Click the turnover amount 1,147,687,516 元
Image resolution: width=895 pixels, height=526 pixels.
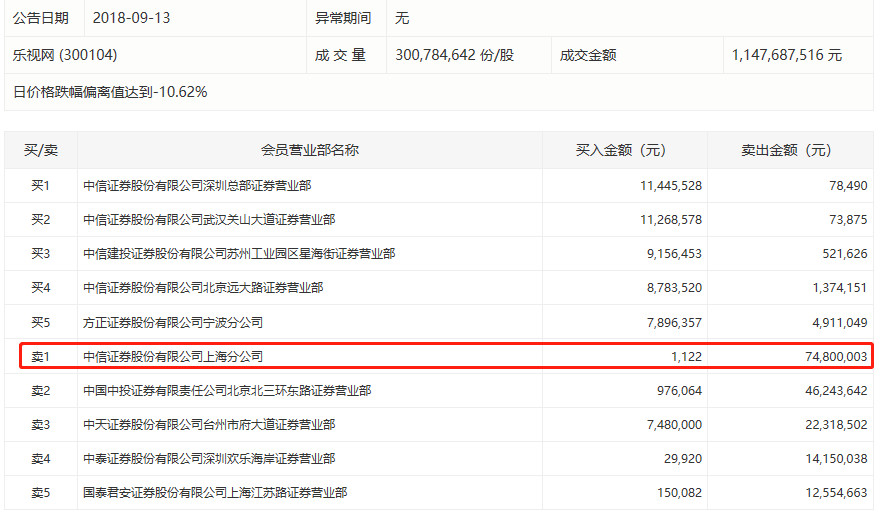[787, 55]
